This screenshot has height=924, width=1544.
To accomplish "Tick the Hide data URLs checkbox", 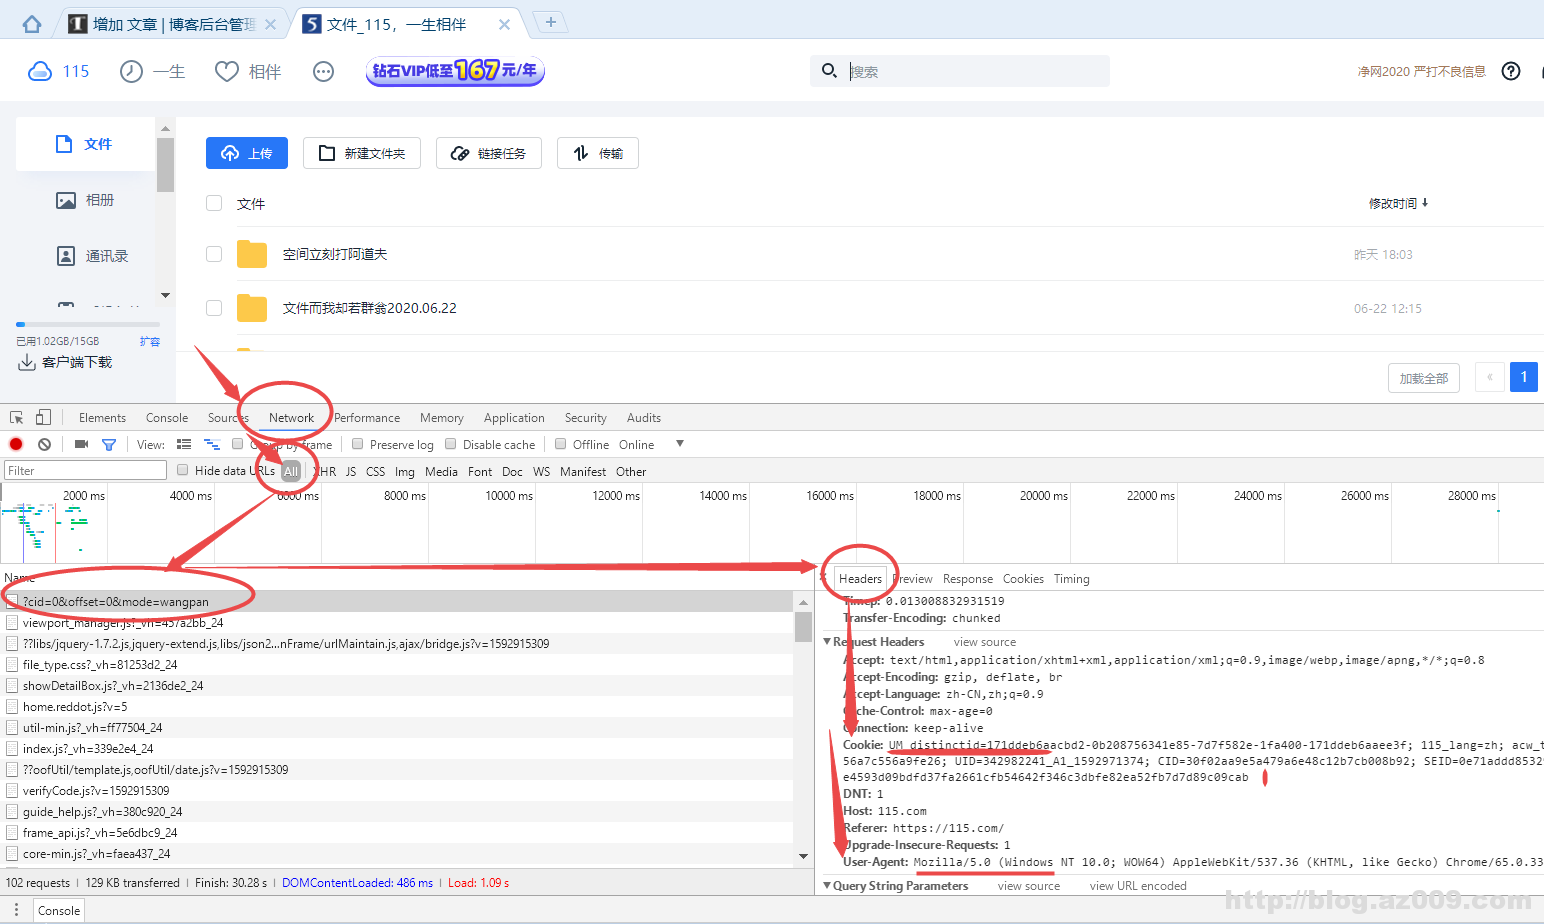I will (183, 470).
